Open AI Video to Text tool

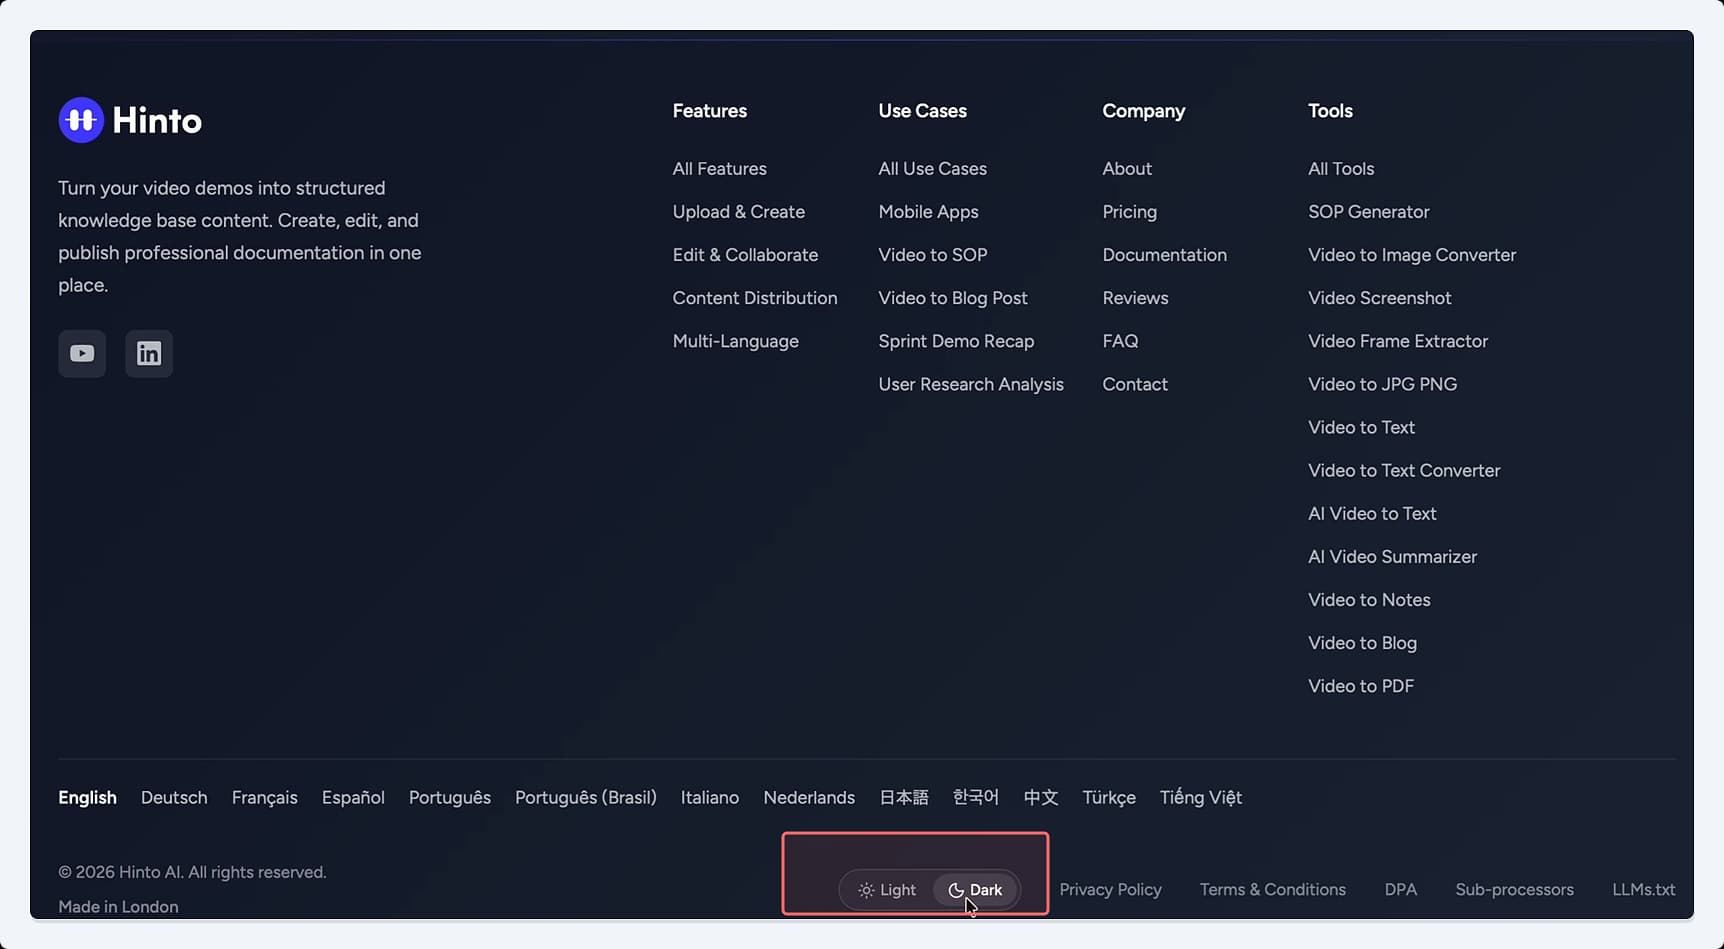1372,513
